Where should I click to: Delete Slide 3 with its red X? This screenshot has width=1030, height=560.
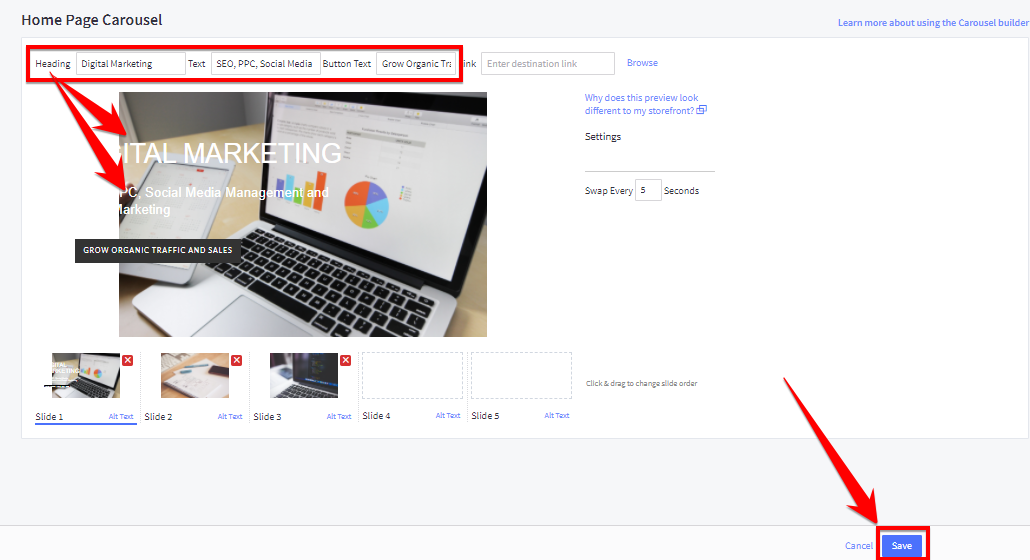346,360
